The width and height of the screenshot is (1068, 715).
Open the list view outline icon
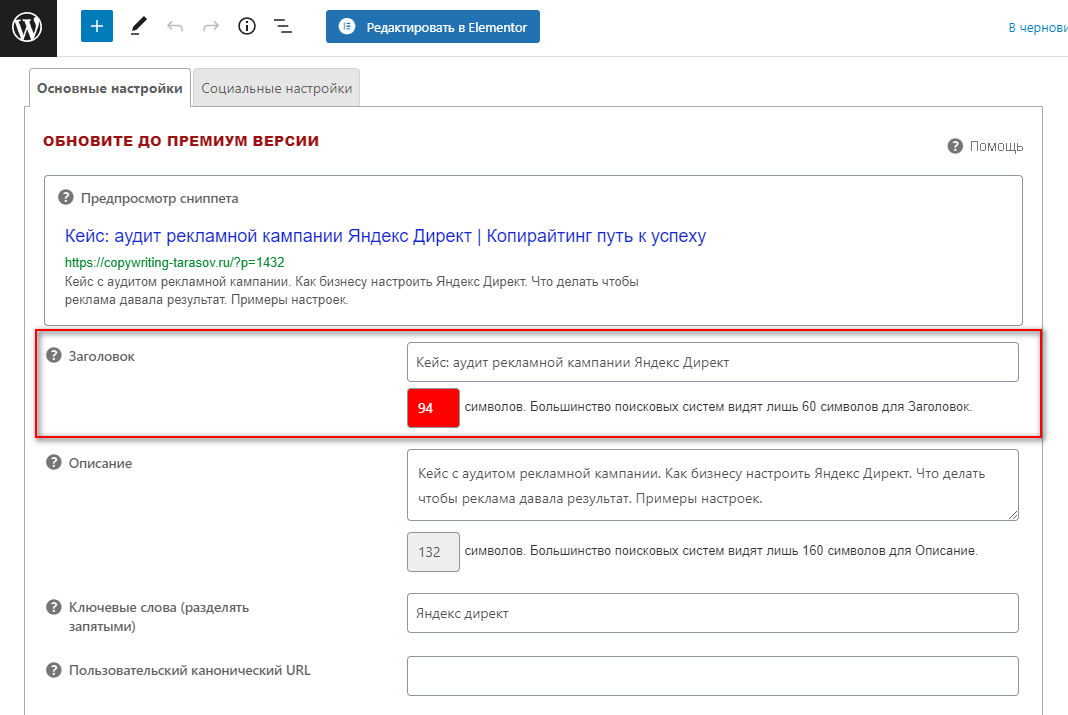(x=283, y=27)
